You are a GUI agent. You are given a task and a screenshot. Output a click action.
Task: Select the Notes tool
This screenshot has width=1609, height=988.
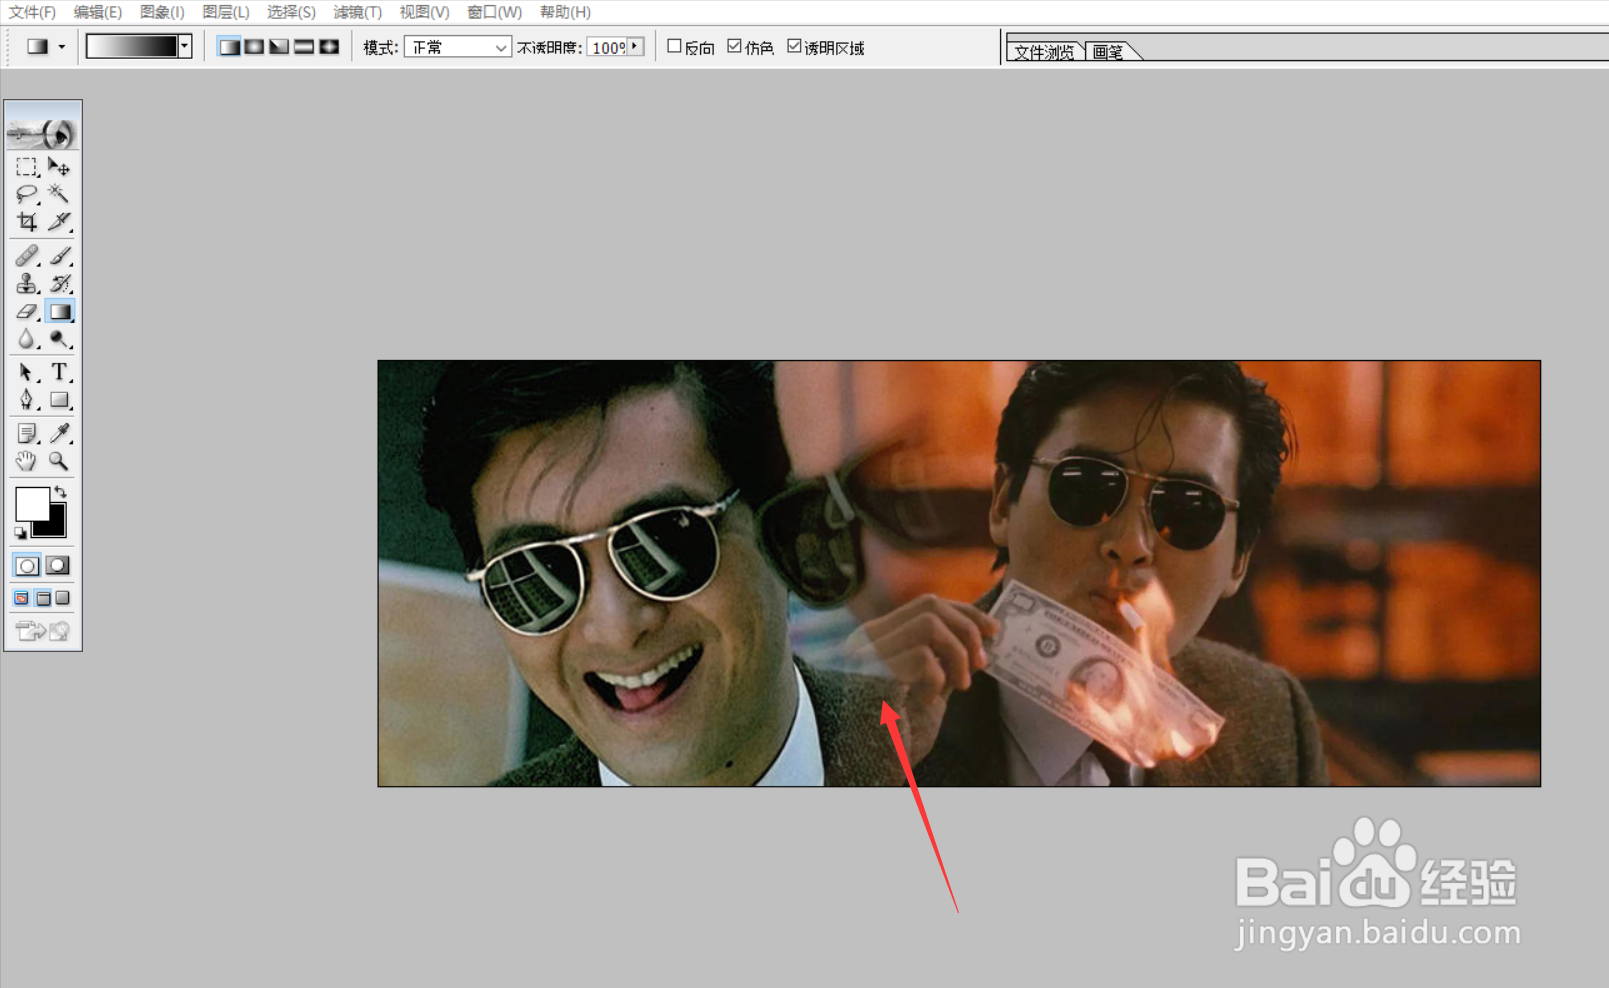click(27, 434)
